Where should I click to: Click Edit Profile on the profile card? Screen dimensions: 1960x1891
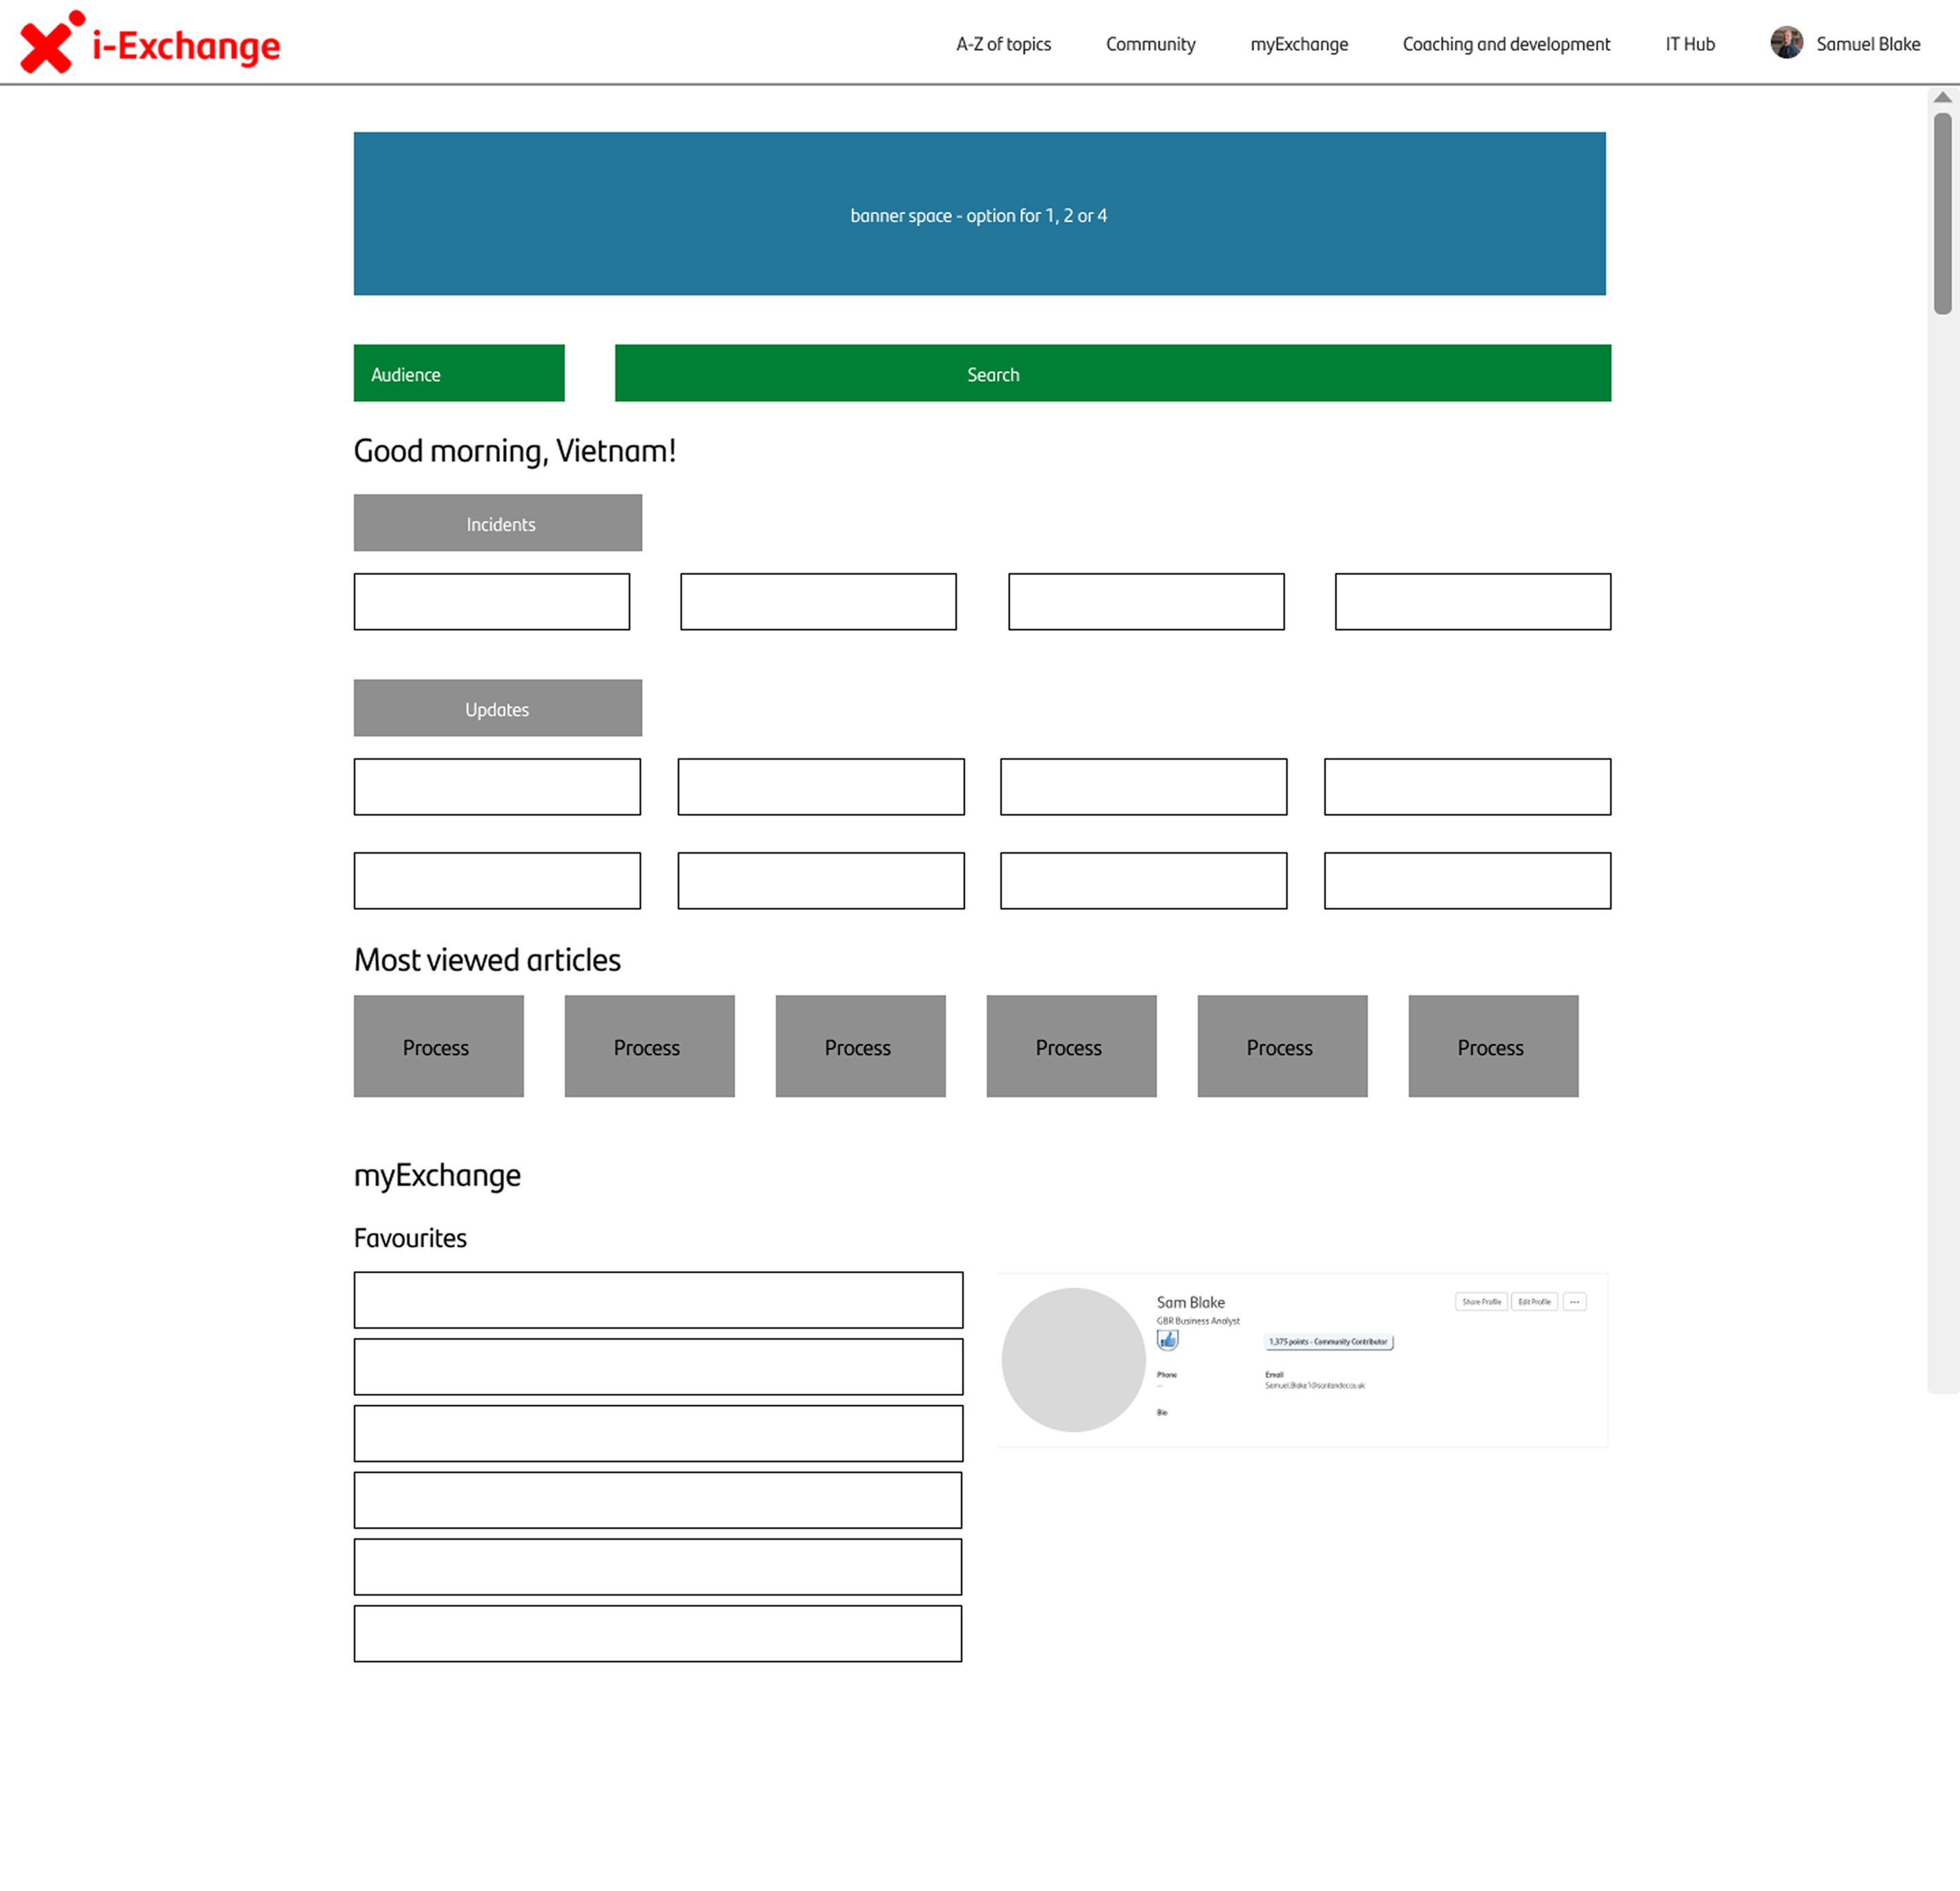coord(1534,1302)
